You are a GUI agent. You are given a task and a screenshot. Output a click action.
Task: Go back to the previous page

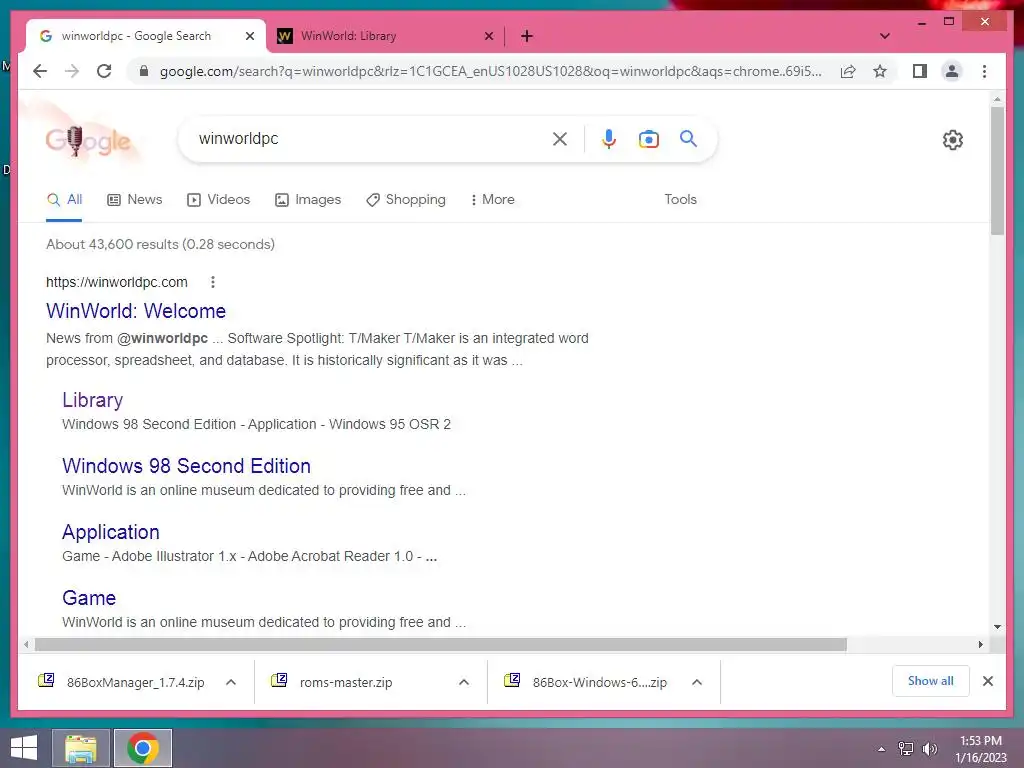tap(40, 71)
